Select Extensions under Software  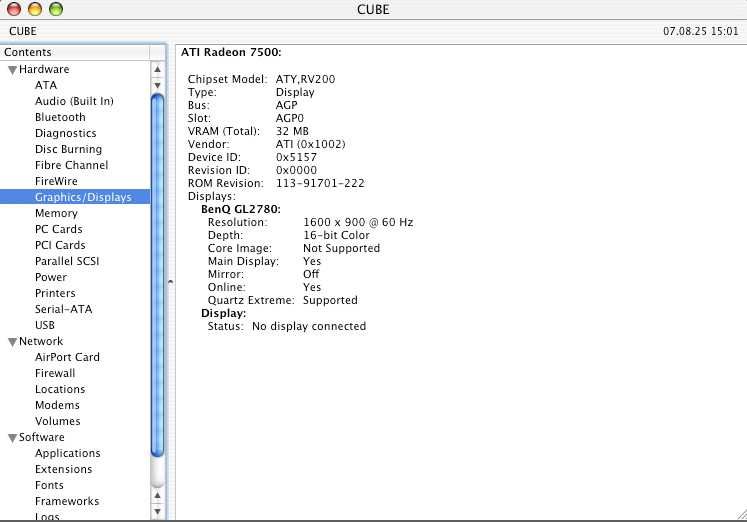63,469
